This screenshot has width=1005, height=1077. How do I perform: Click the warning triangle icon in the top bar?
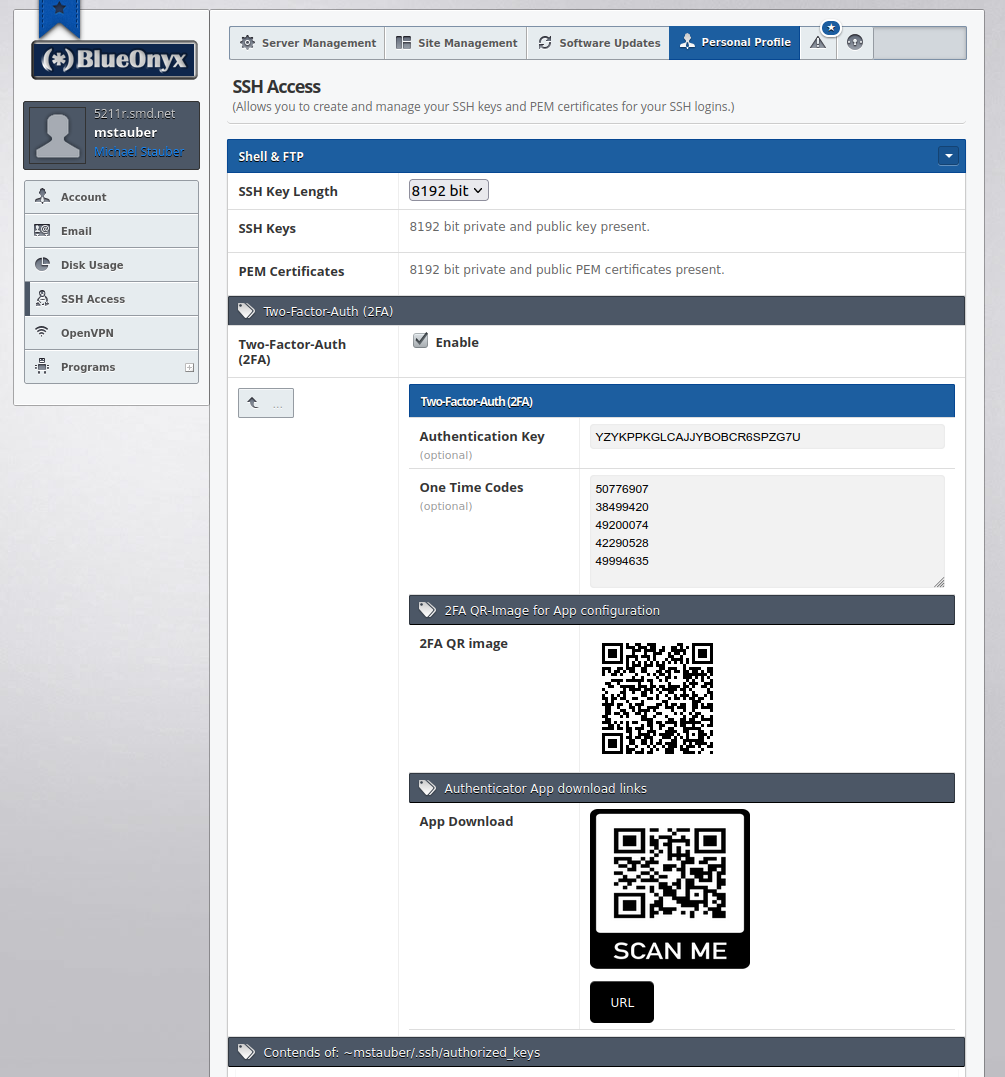point(817,43)
